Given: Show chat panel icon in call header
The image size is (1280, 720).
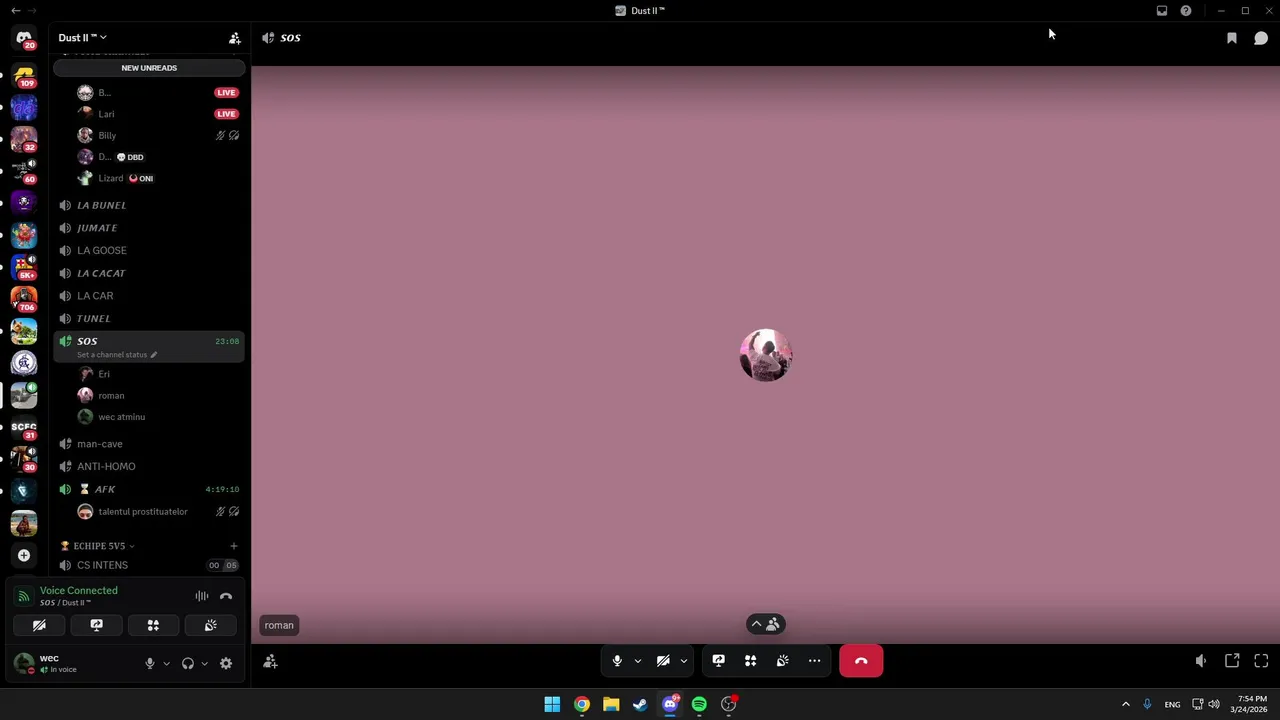Looking at the screenshot, I should coord(1261,38).
